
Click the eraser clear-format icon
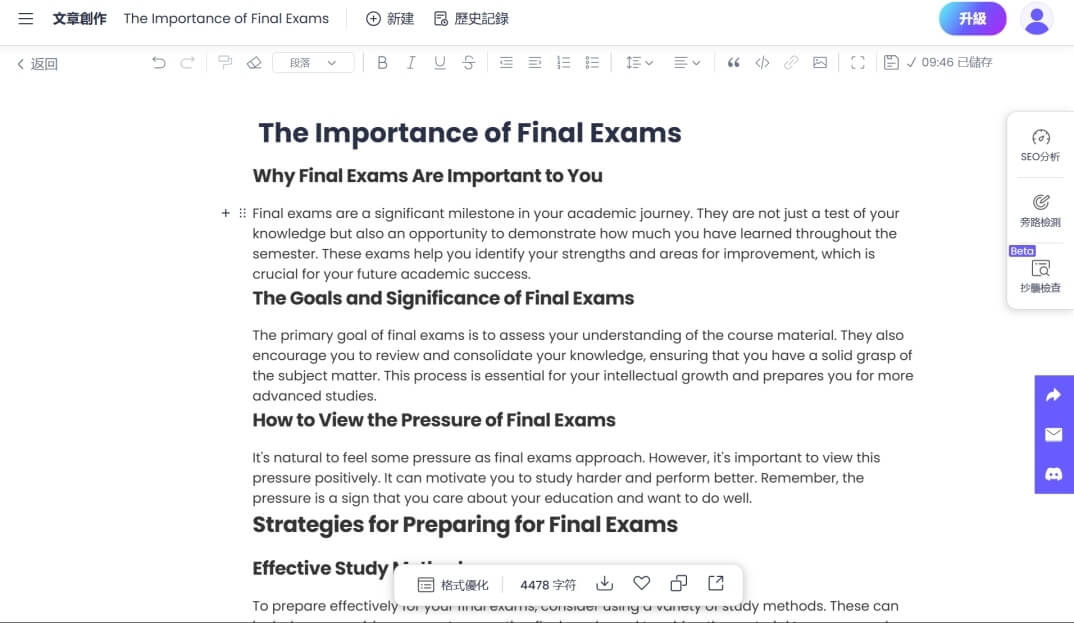254,63
